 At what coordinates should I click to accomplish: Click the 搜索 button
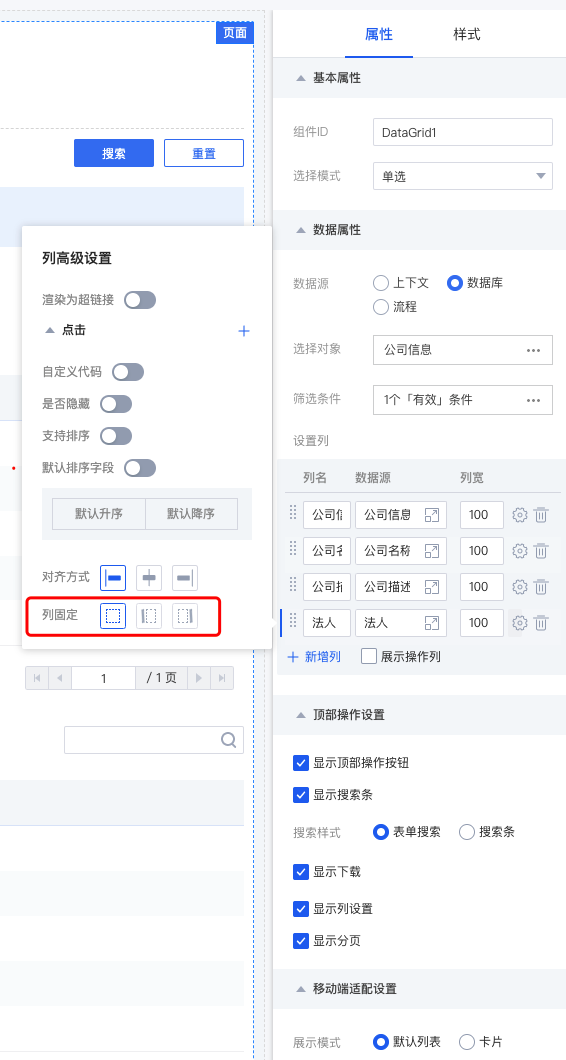pos(114,153)
